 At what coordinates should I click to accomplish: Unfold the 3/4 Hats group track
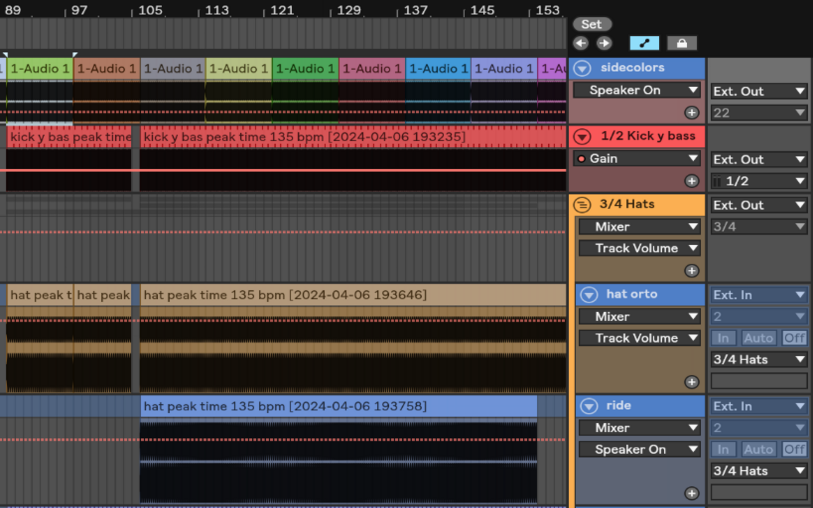[x=583, y=204]
